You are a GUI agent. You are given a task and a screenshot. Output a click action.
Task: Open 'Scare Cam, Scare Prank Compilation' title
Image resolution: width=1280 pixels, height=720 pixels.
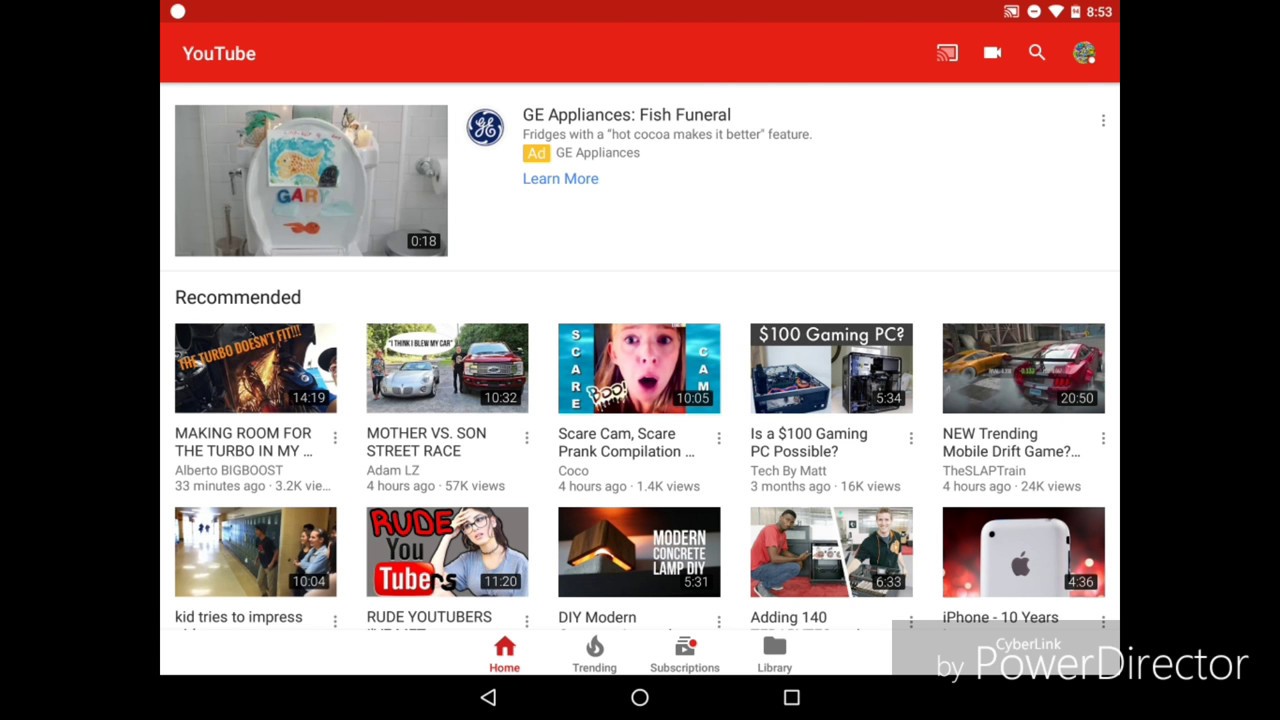(x=626, y=442)
